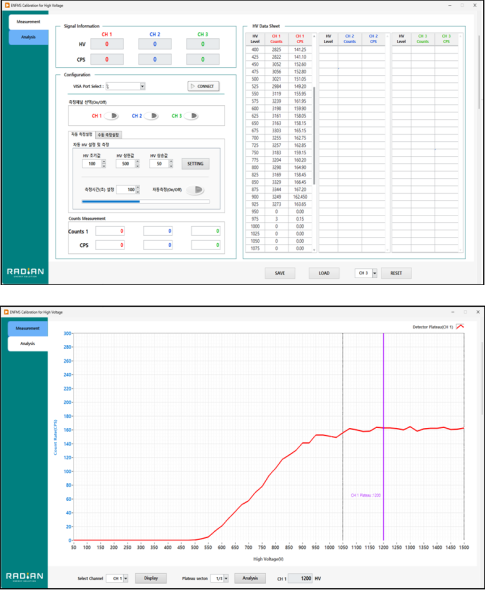485x590 pixels.
Task: Toggle the auto measurement On/Off switch beside the time field
Action: (196, 190)
